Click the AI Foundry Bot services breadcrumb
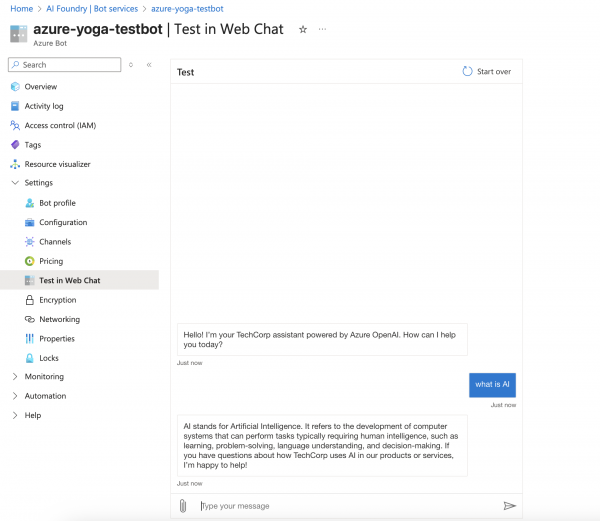Image resolution: width=600 pixels, height=521 pixels. [92, 8]
